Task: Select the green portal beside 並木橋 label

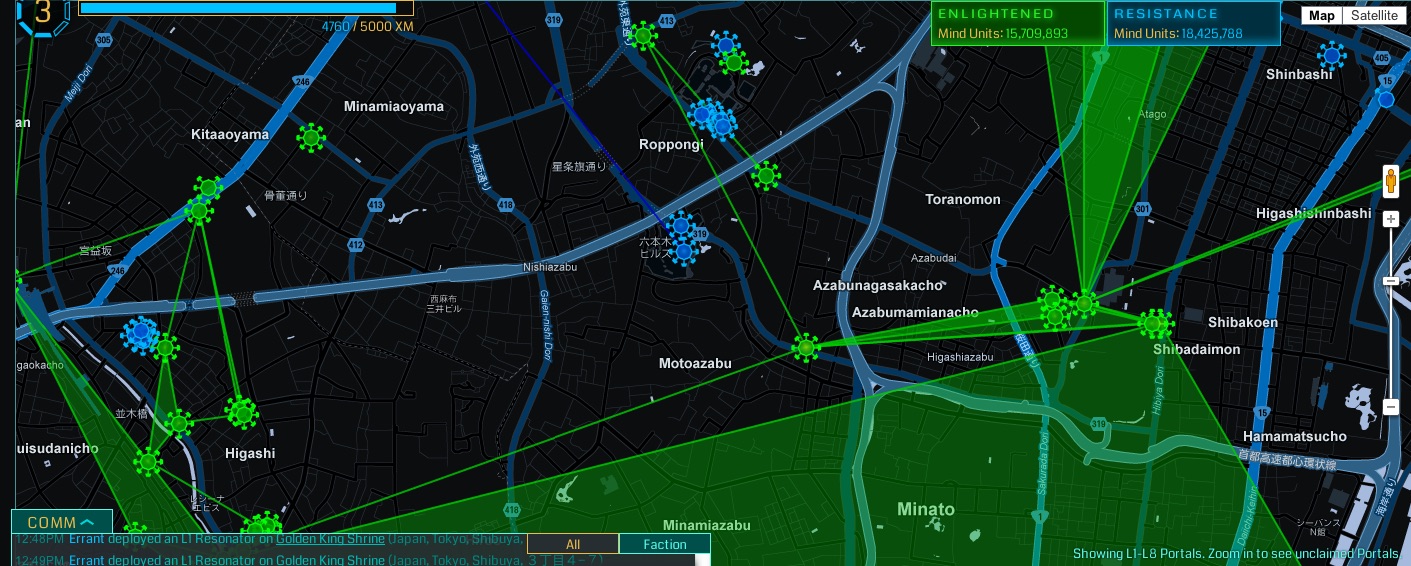Action: point(179,423)
